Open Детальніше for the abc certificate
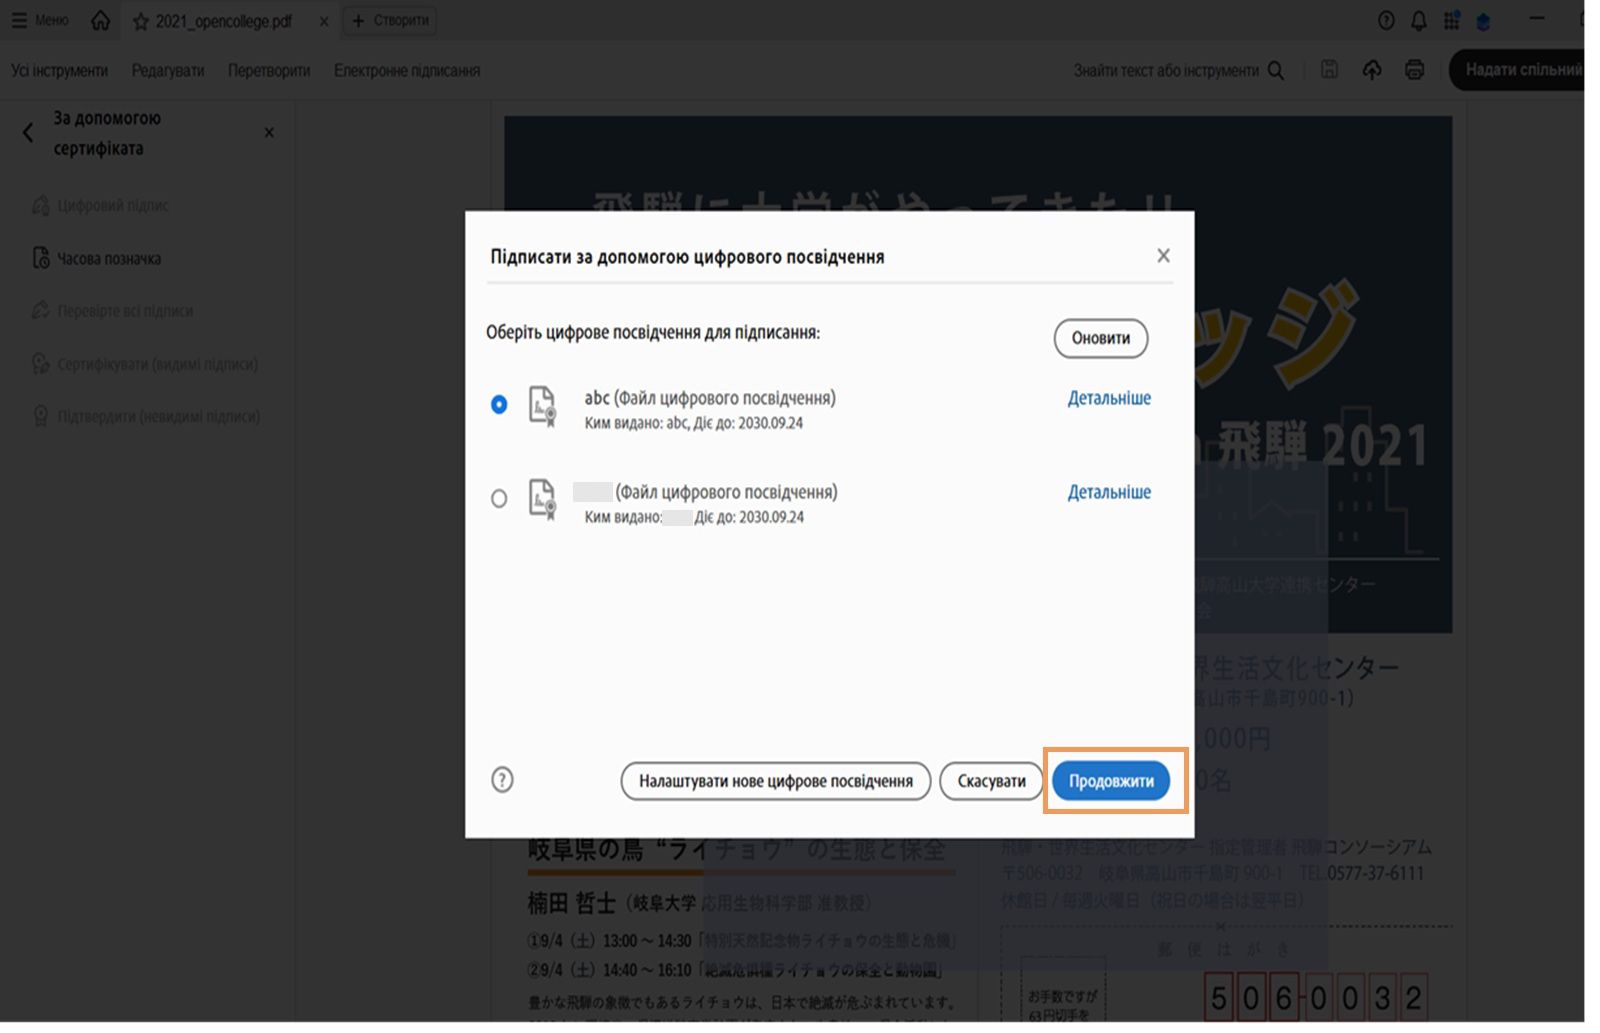 pyautogui.click(x=1109, y=398)
